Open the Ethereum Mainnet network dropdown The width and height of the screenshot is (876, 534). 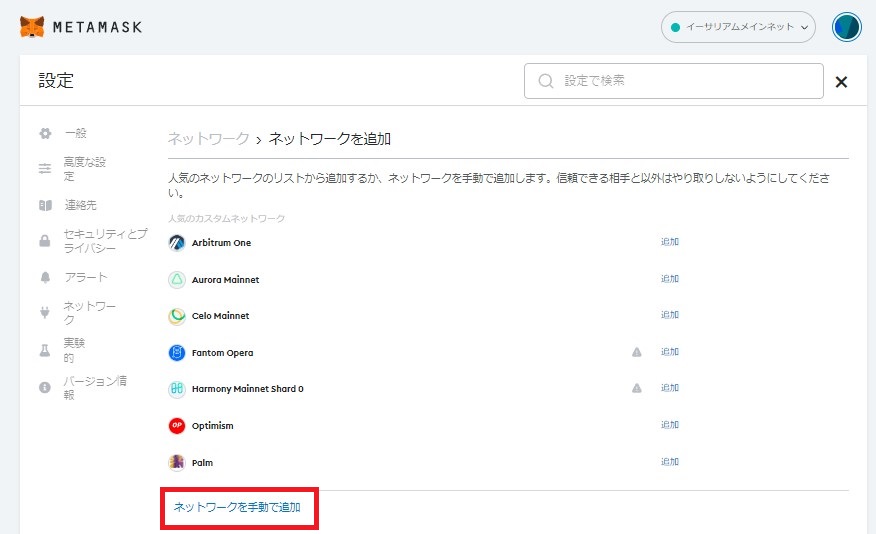pyautogui.click(x=738, y=27)
